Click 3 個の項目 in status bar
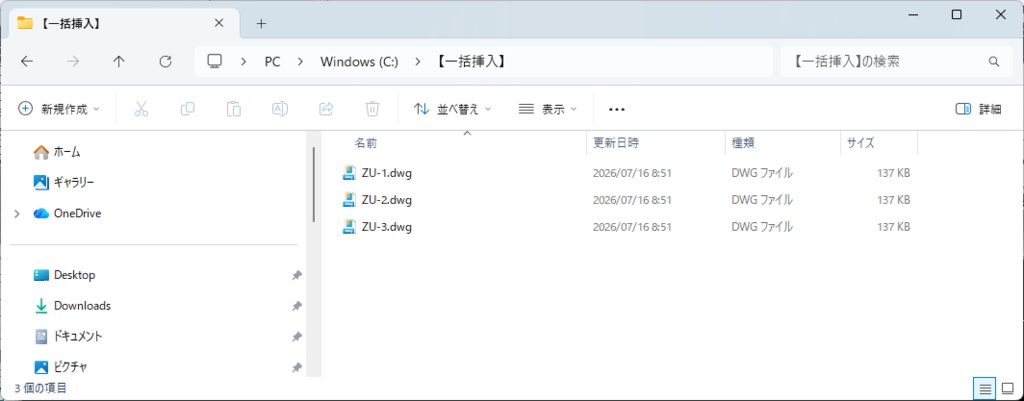 (40, 389)
